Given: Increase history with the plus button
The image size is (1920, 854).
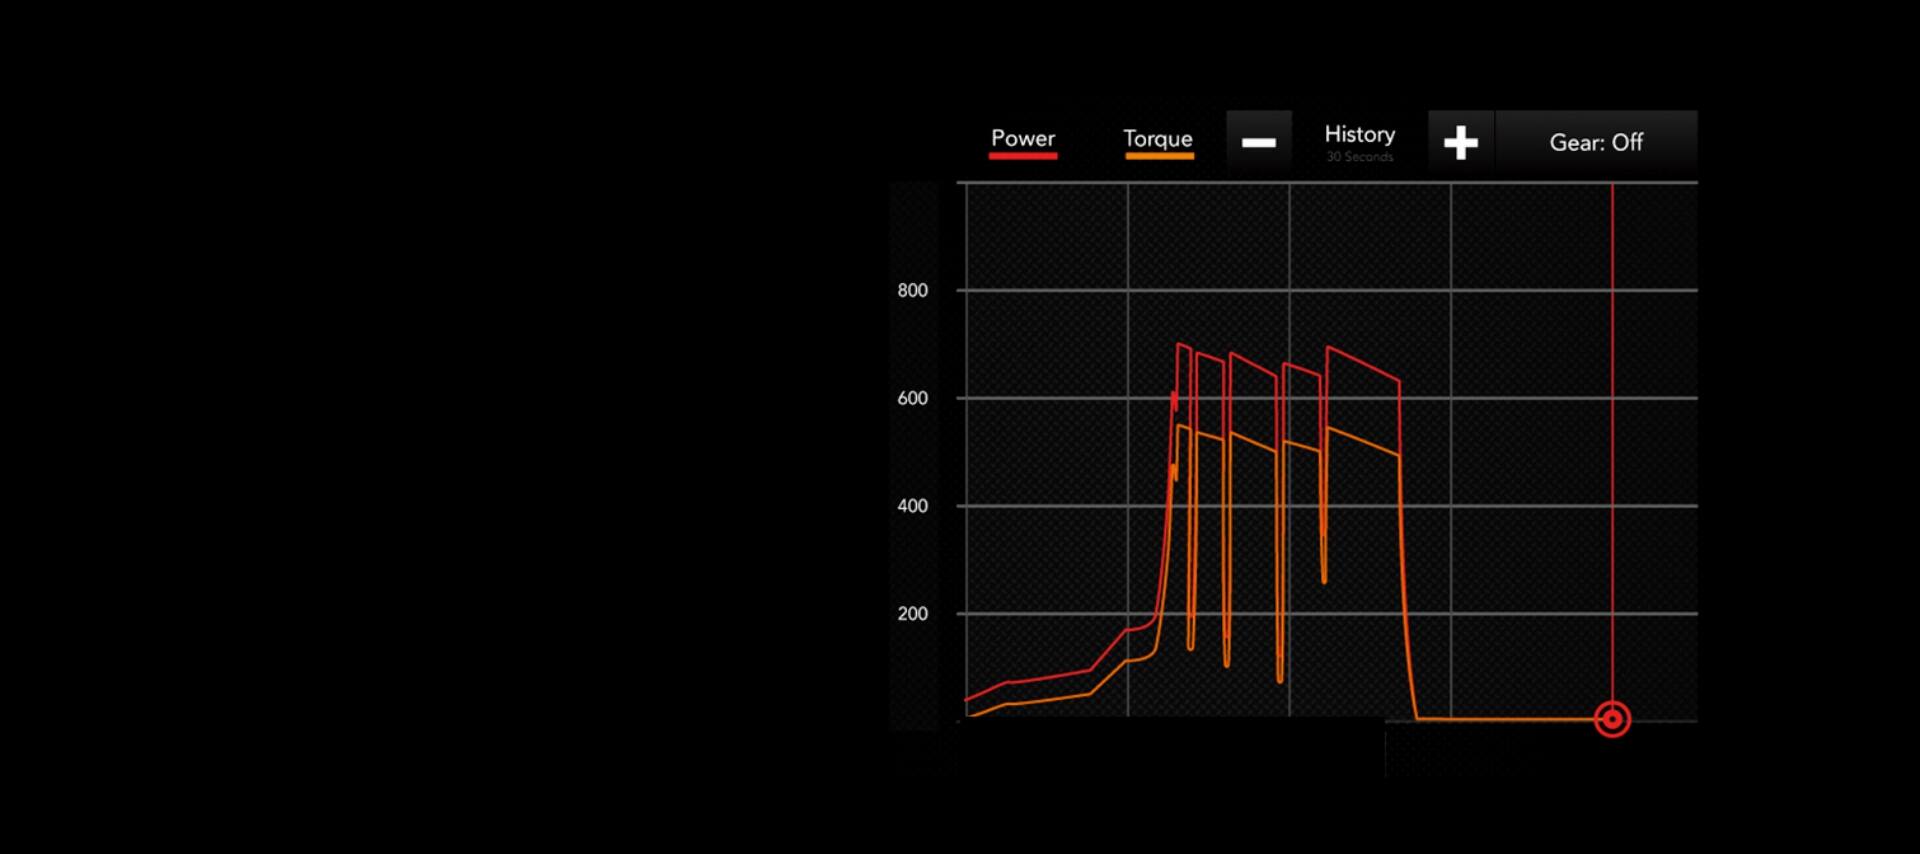Looking at the screenshot, I should (1461, 143).
